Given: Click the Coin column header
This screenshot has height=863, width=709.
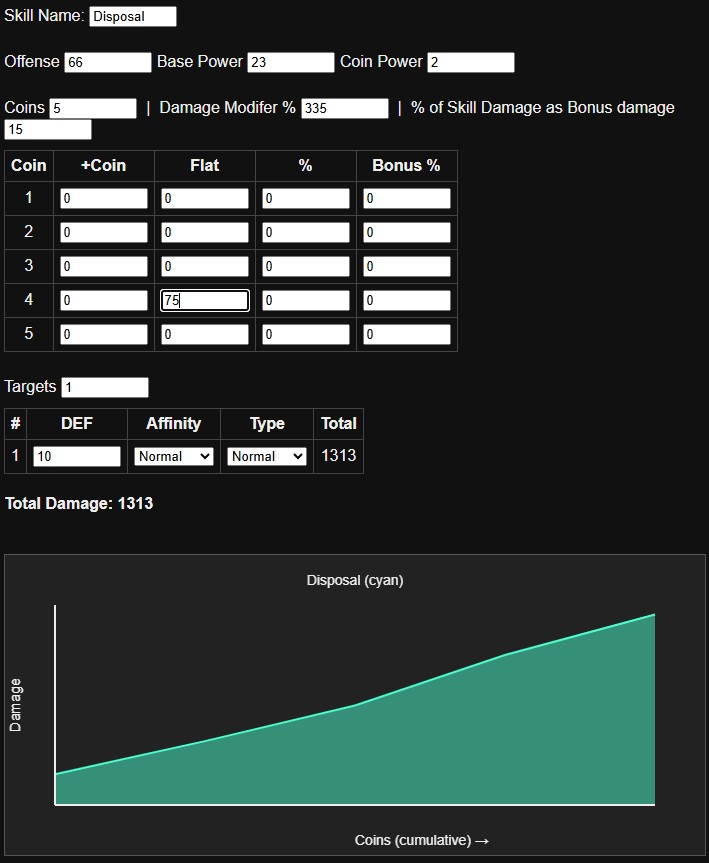Looking at the screenshot, I should point(29,166).
